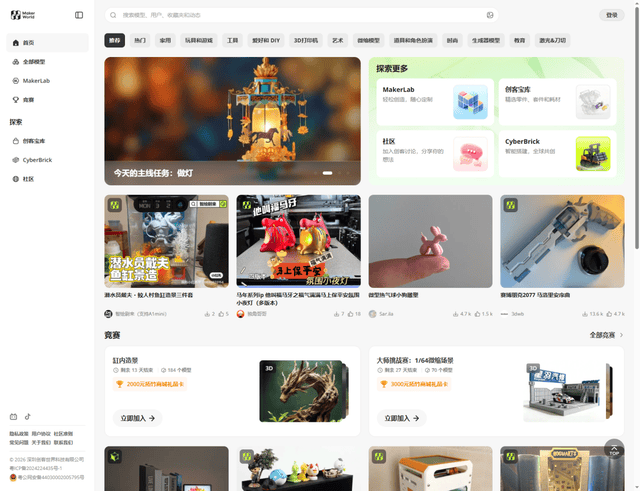640x491 pixels.
Task: Click the 登录 login button
Action: [612, 15]
